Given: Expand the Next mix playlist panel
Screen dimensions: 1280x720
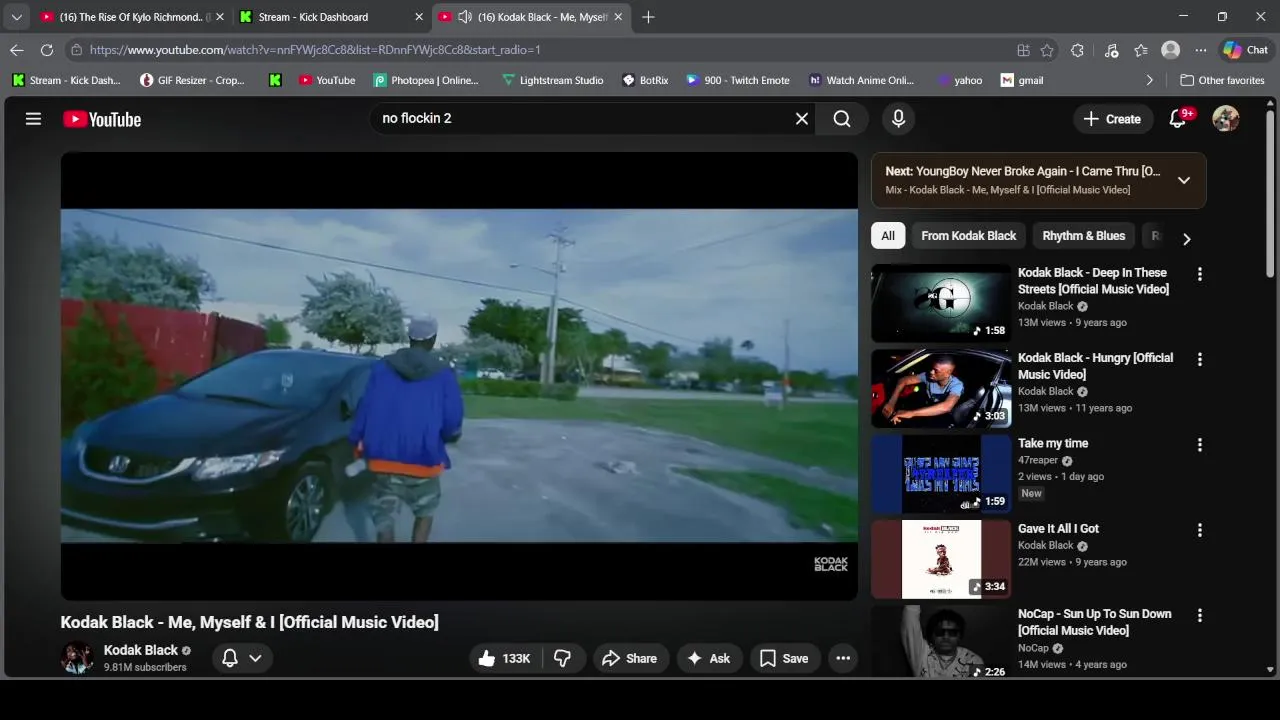Looking at the screenshot, I should 1184,180.
